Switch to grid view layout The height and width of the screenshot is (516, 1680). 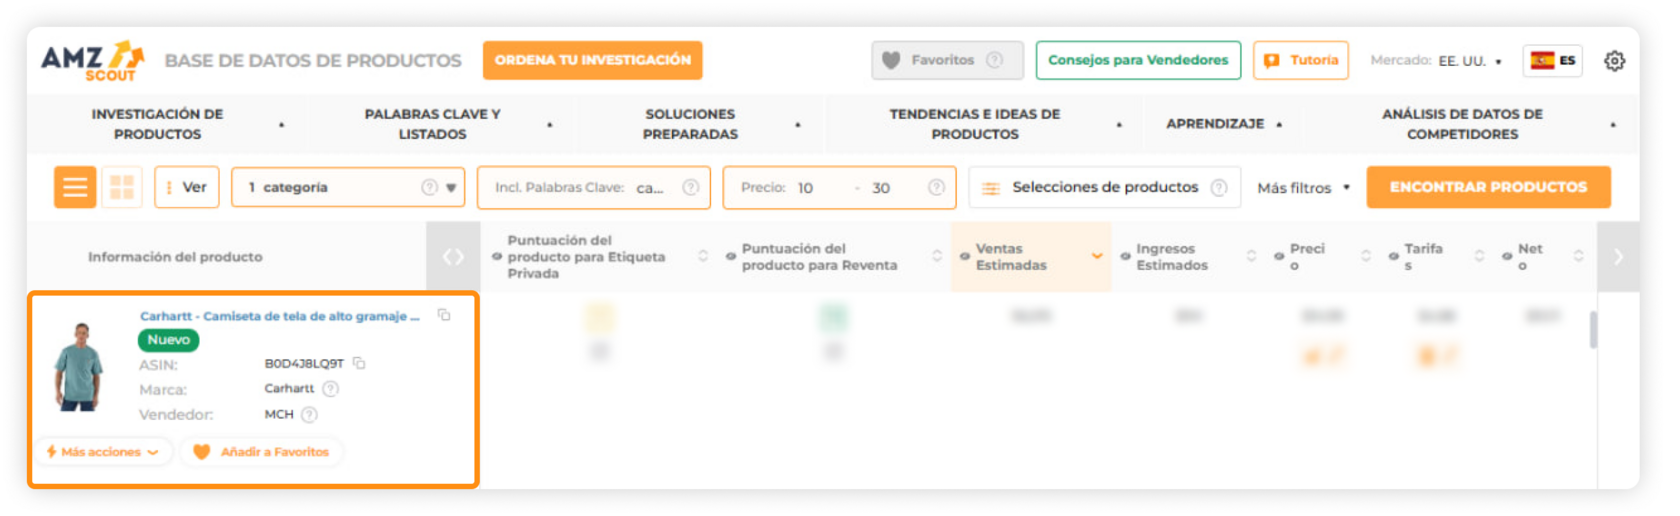(122, 187)
